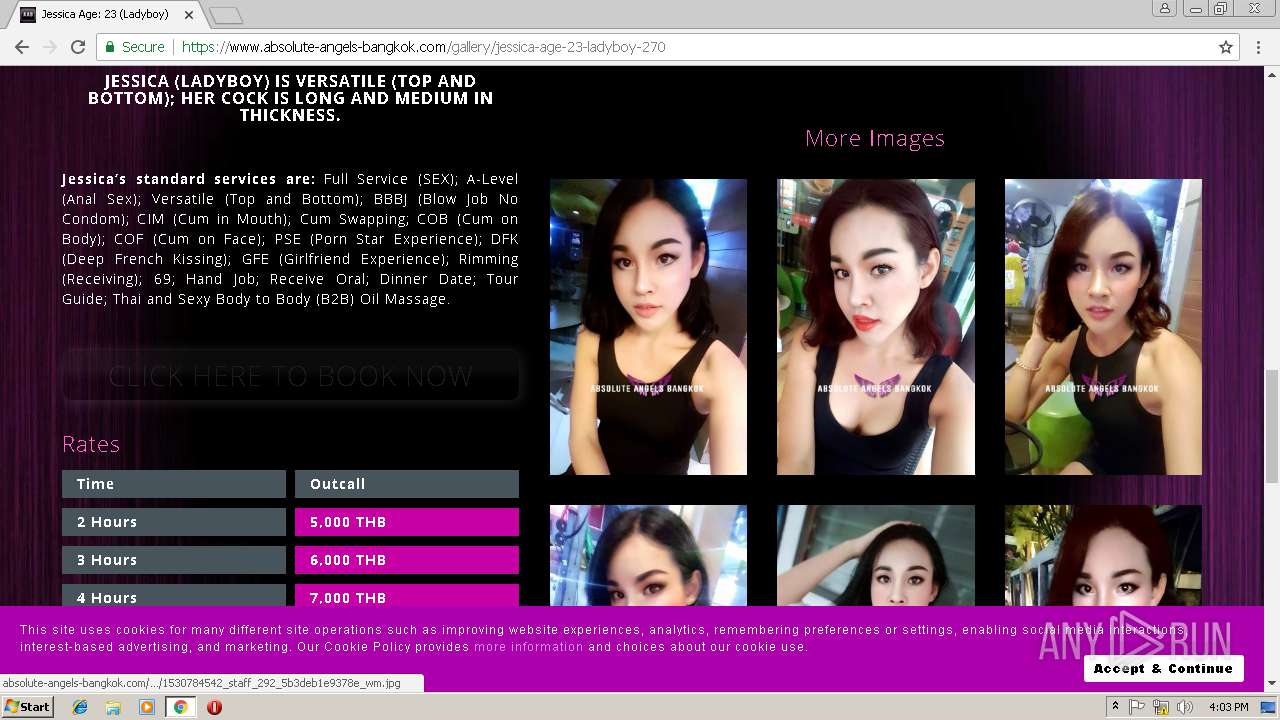Open the Windows Start menu
The image size is (1280, 720).
tap(27, 707)
